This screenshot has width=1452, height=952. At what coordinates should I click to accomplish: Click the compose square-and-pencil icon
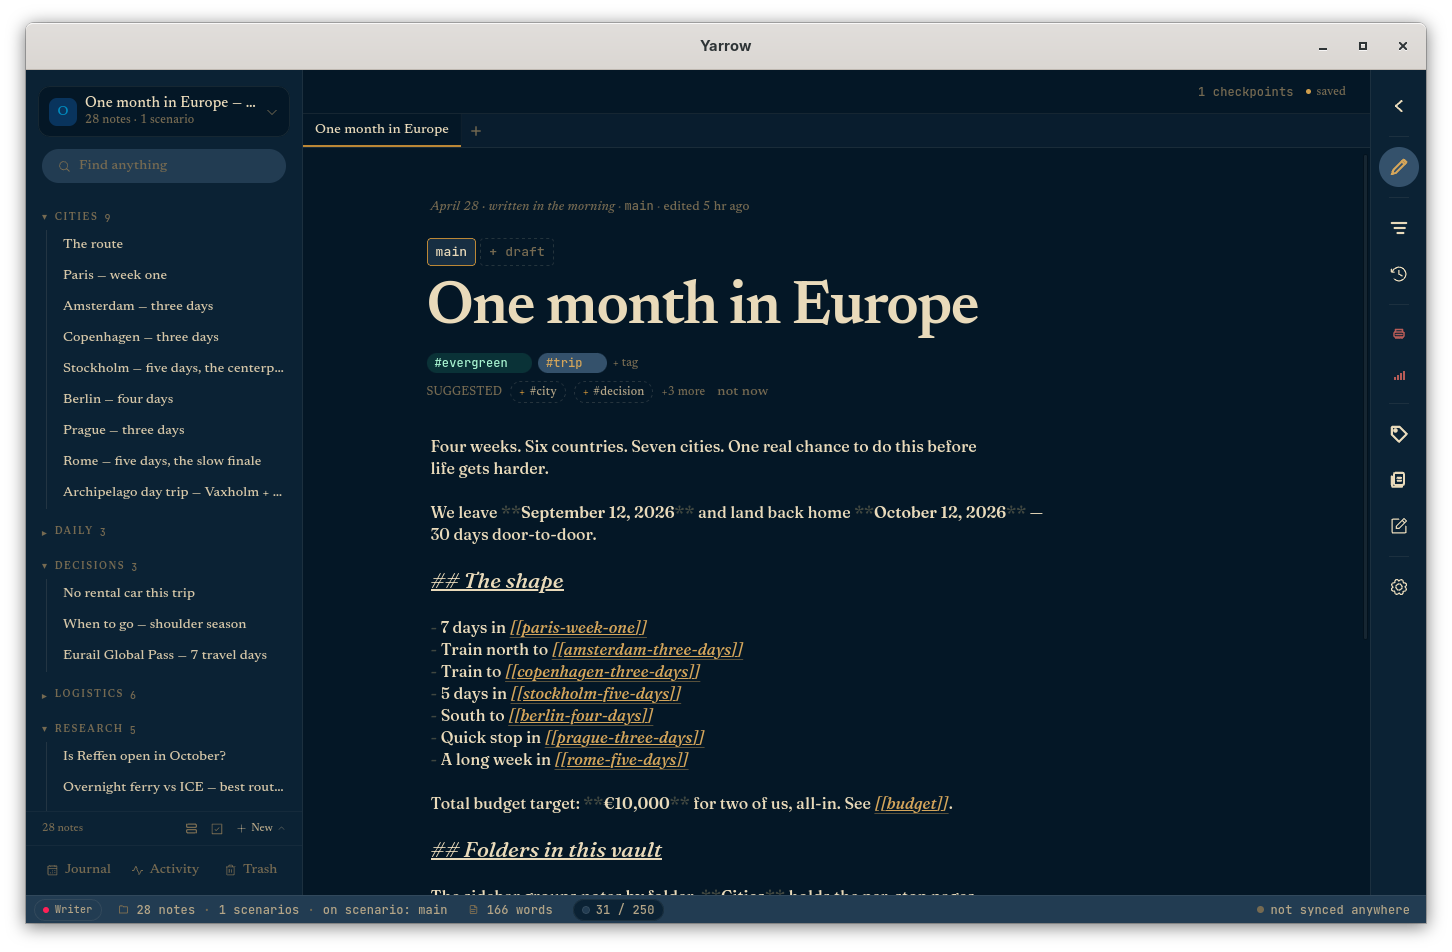coord(1399,526)
